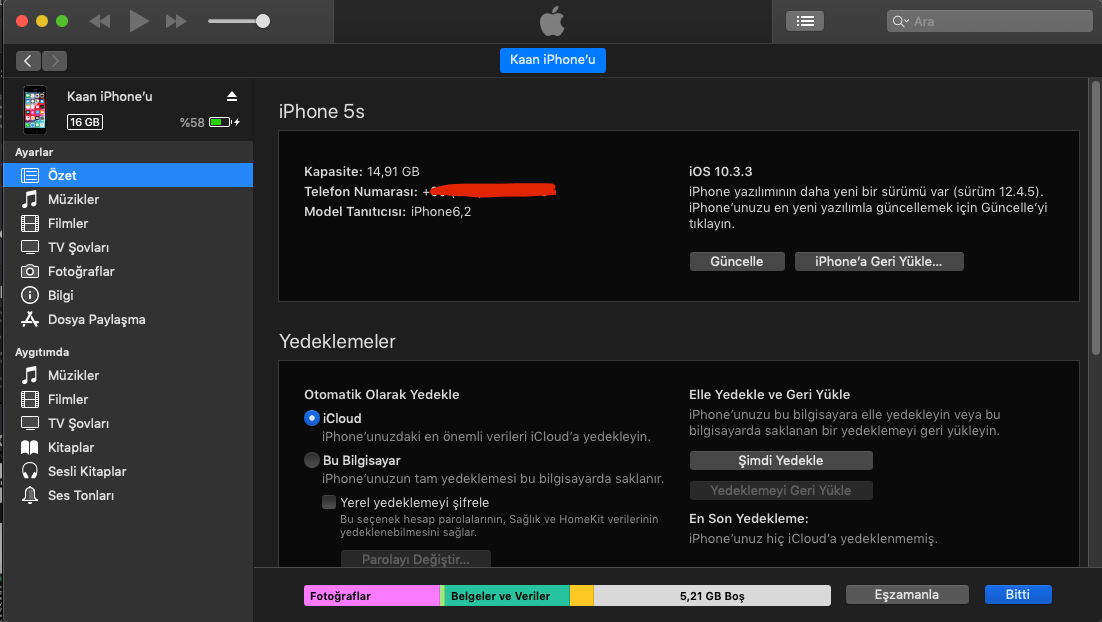The image size is (1102, 622).
Task: Click the Kitaplar book icon
Action: pyautogui.click(x=30, y=447)
